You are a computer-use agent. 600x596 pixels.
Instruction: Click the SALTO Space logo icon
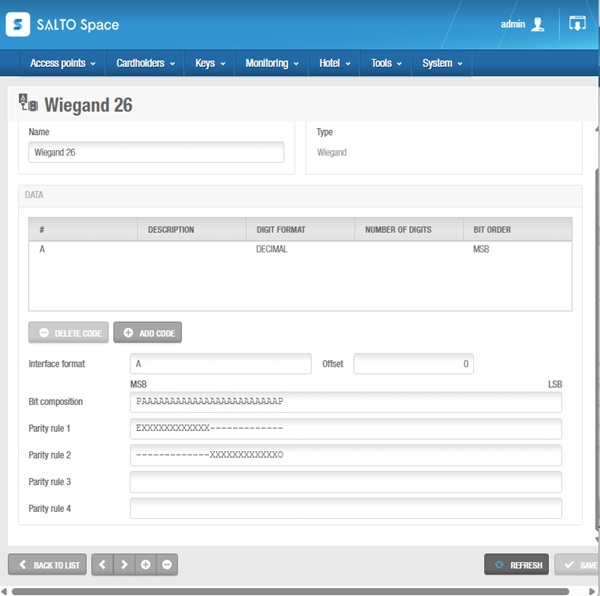click(18, 24)
